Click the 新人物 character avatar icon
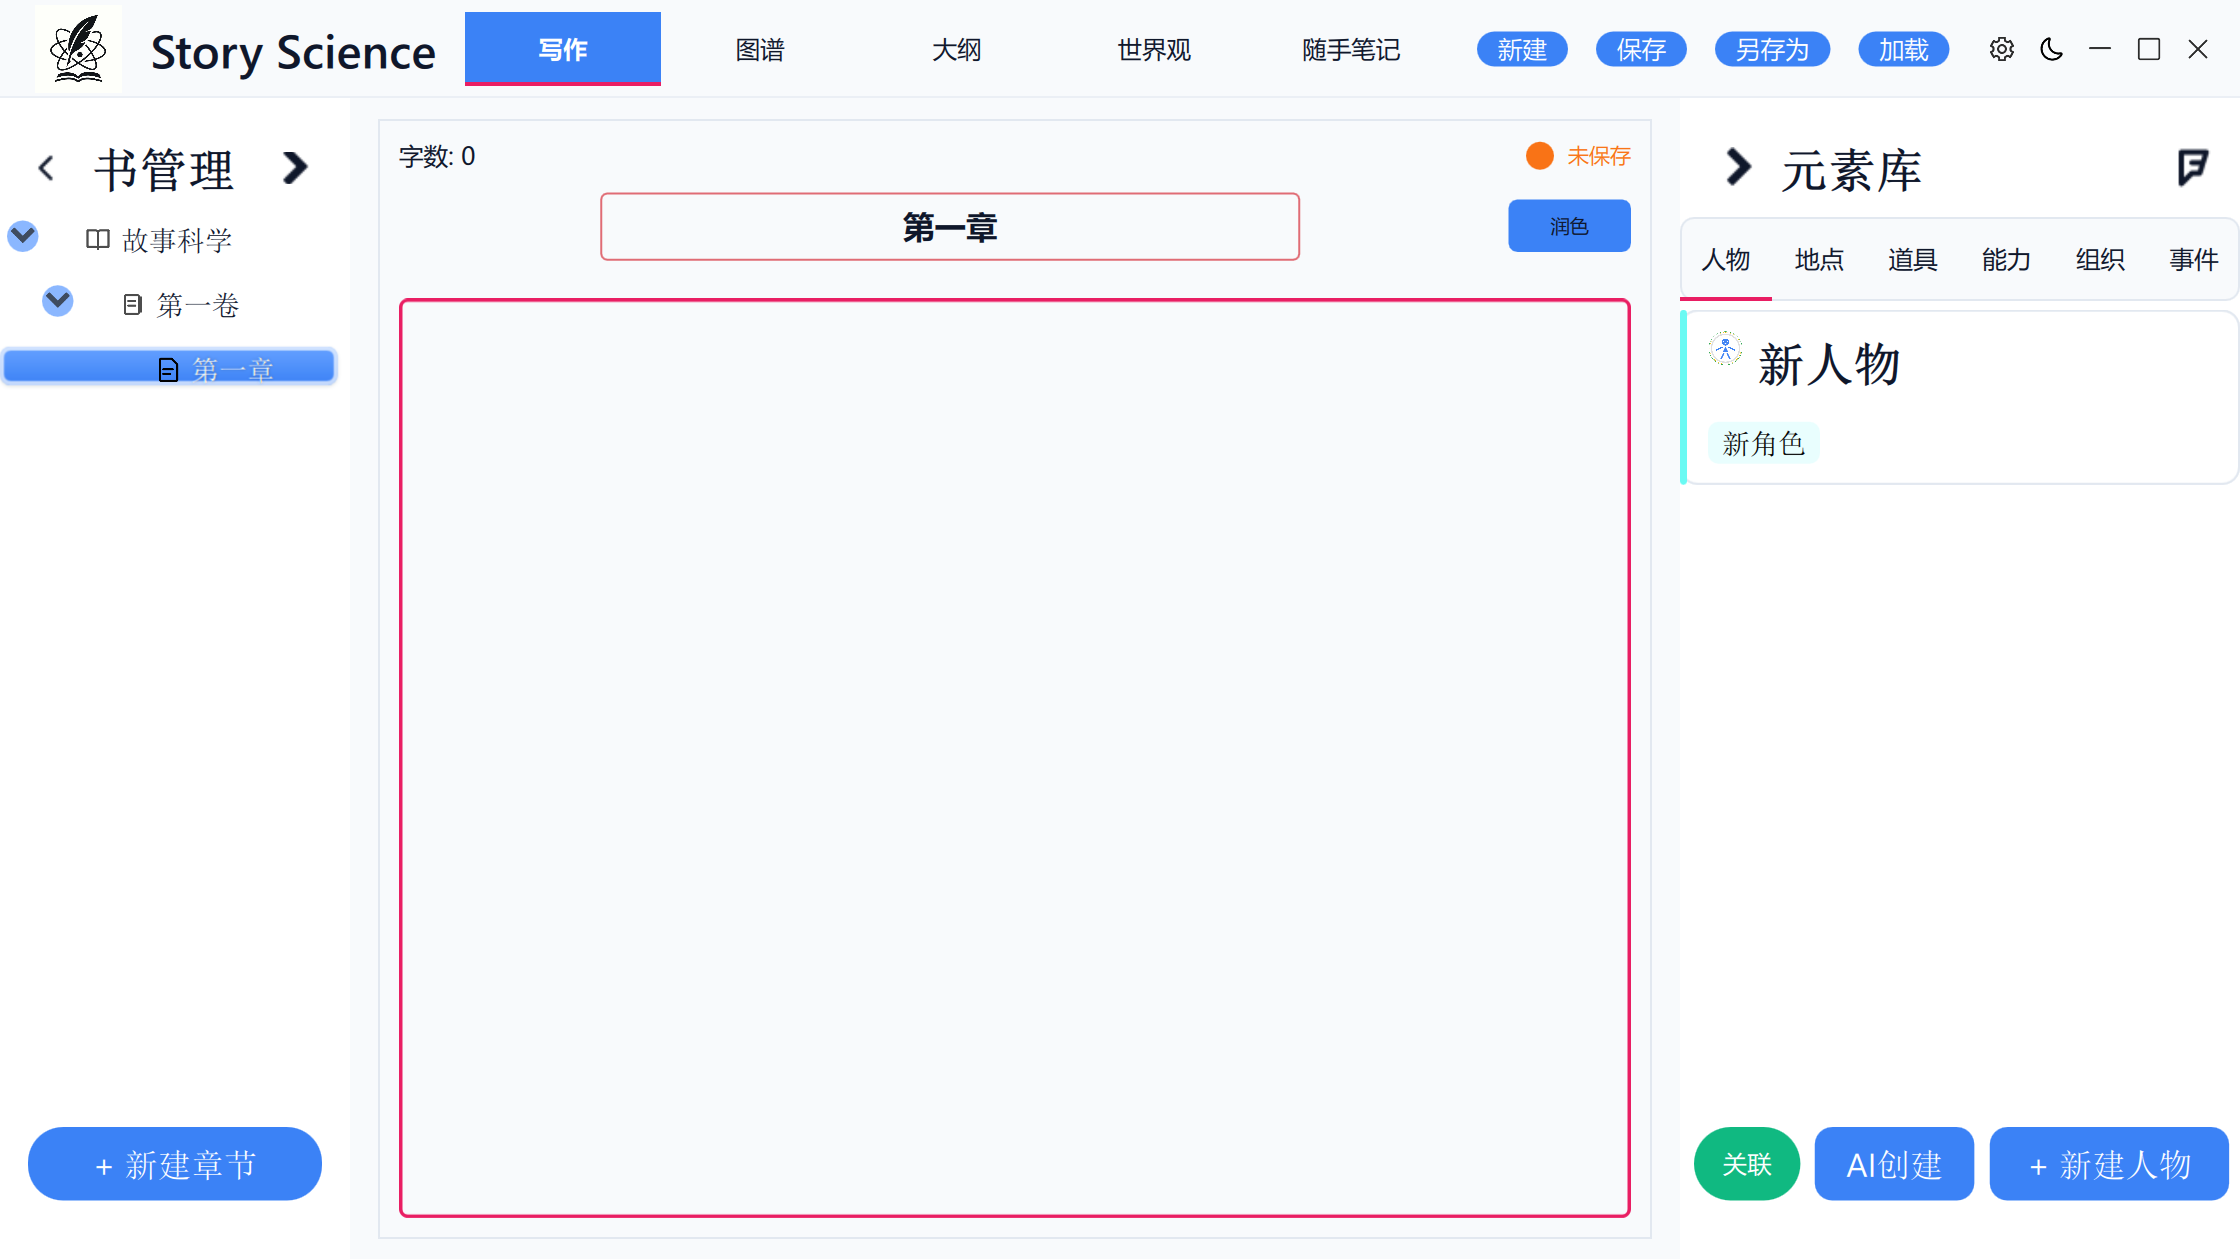This screenshot has width=2240, height=1259. pyautogui.click(x=1725, y=349)
